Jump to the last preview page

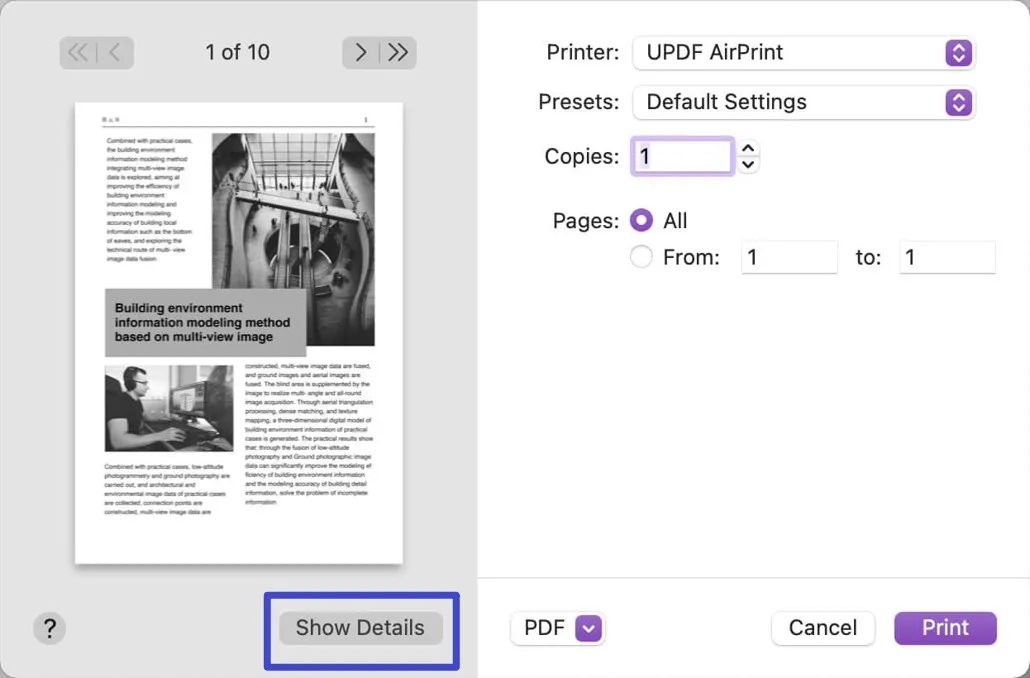(x=398, y=53)
